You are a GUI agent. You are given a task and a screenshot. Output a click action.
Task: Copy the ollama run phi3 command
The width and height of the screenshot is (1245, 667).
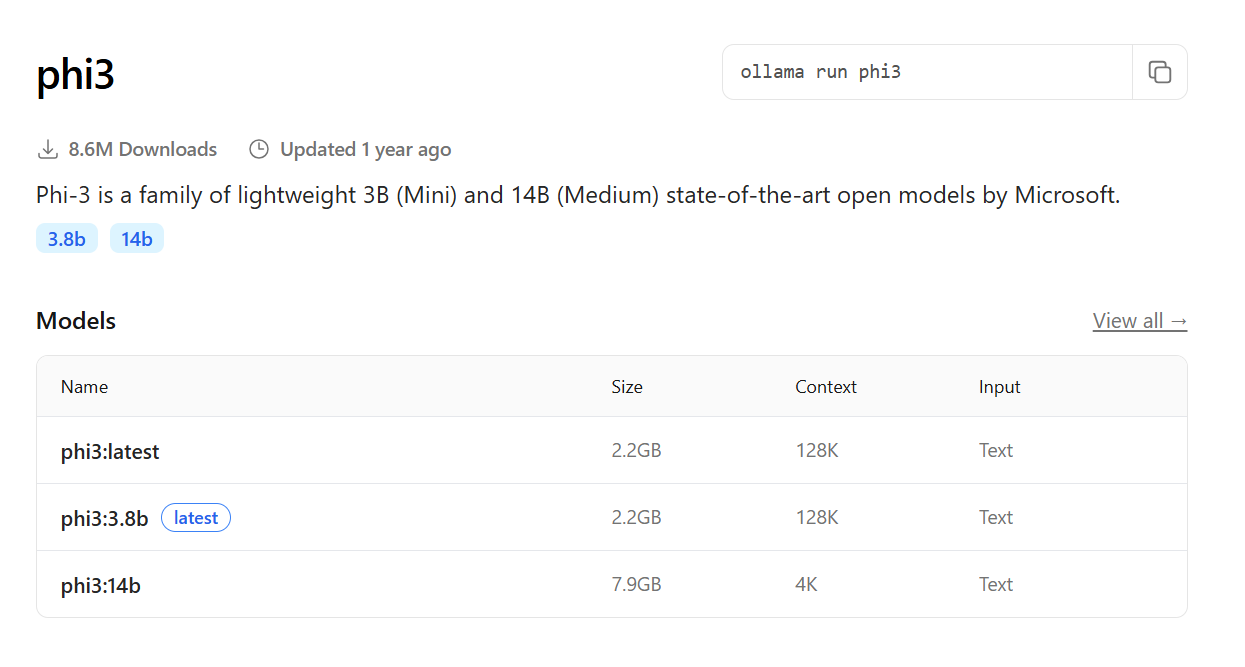coord(1160,72)
